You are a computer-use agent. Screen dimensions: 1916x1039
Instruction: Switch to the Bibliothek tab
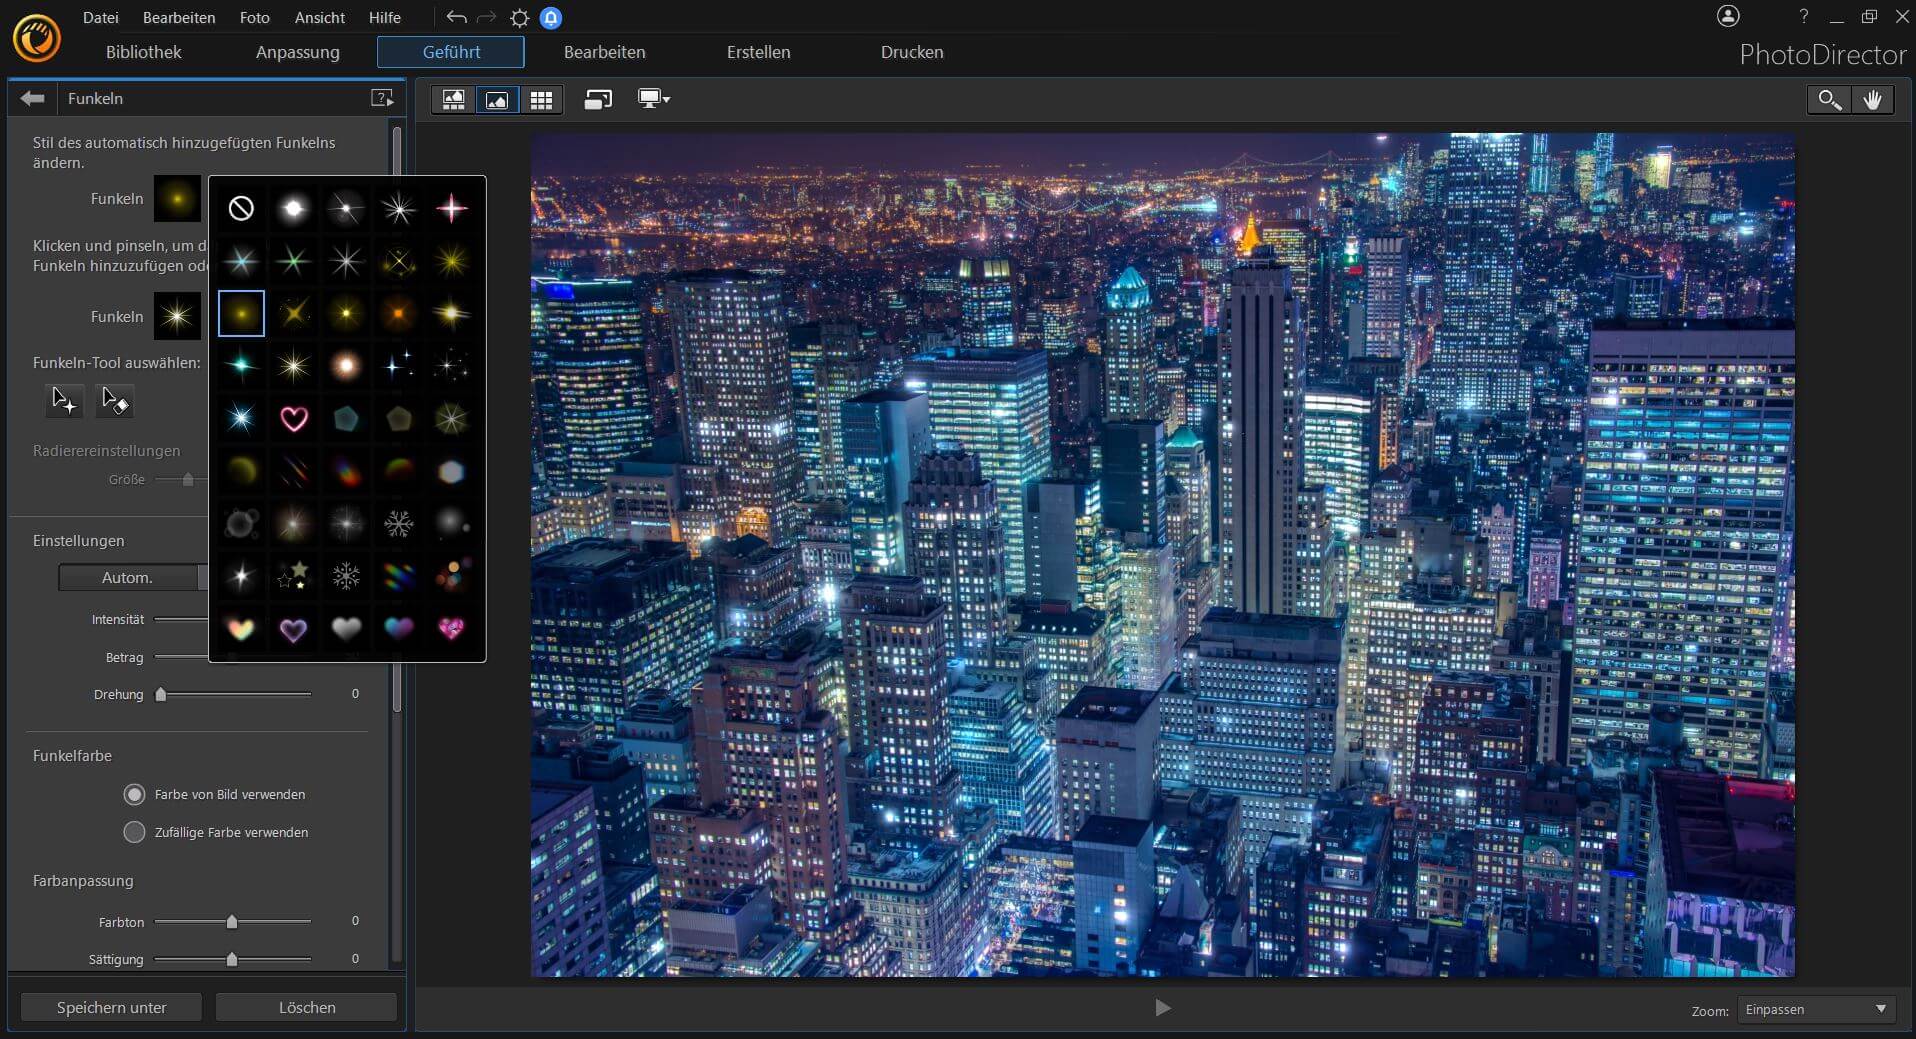click(144, 52)
